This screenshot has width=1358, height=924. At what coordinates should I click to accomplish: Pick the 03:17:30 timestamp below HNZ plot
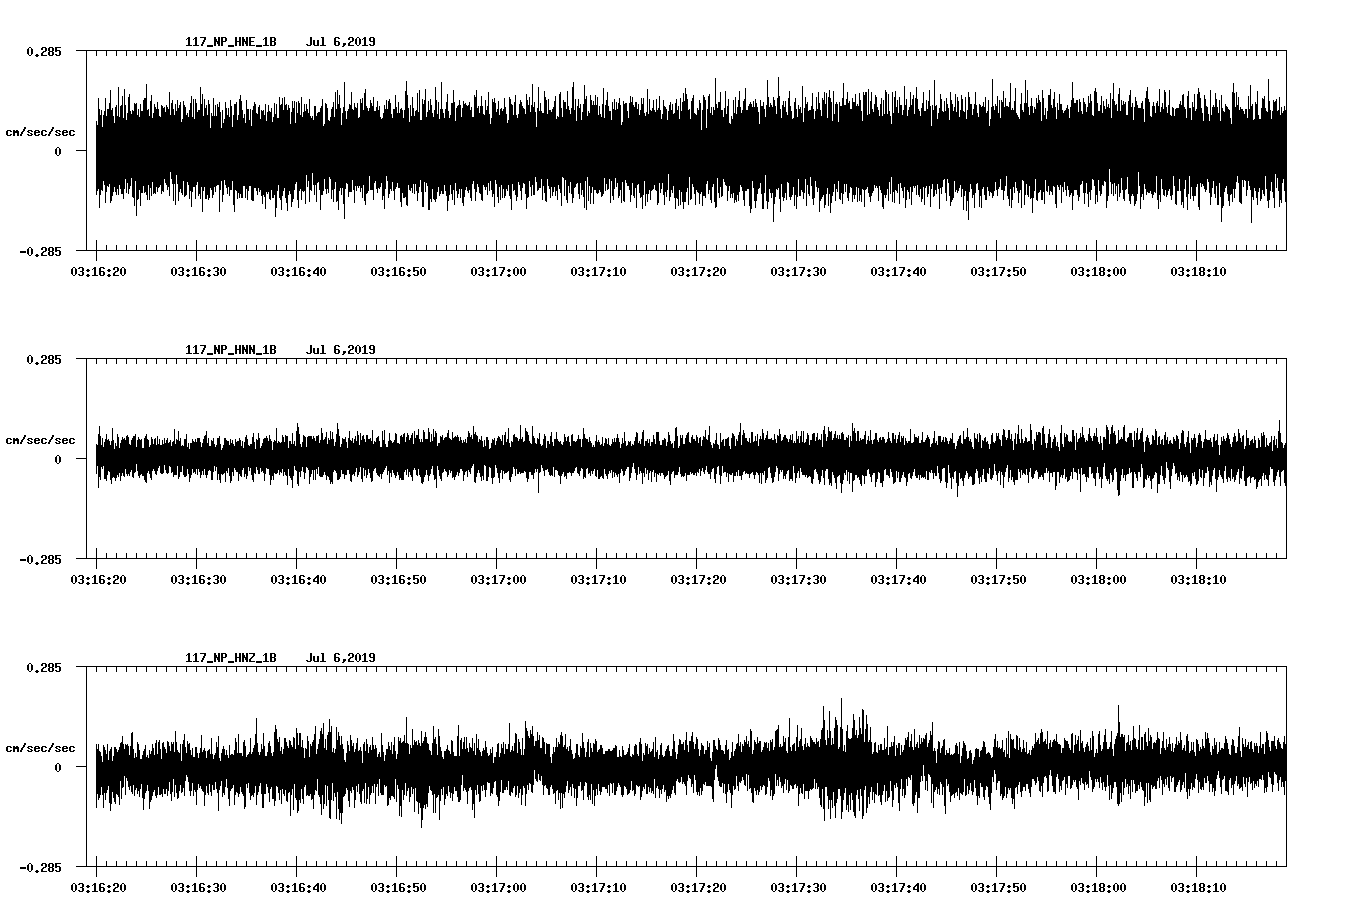click(x=798, y=887)
